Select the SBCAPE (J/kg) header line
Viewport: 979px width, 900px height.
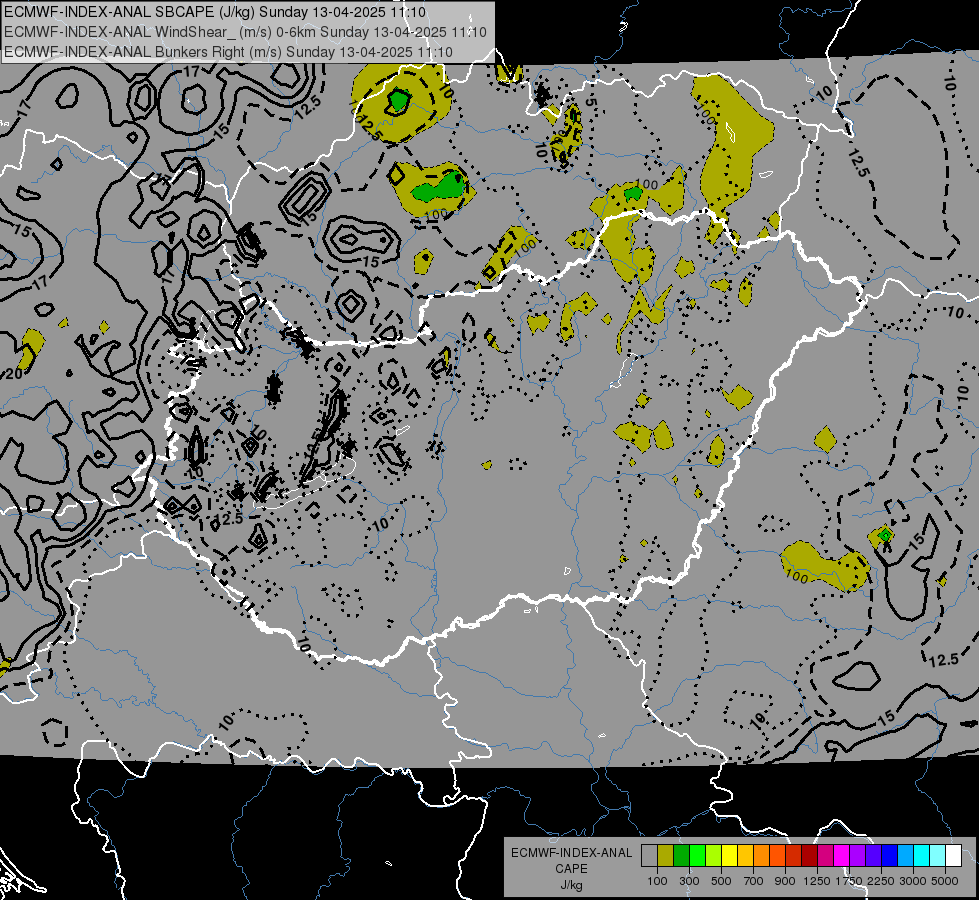215,12
